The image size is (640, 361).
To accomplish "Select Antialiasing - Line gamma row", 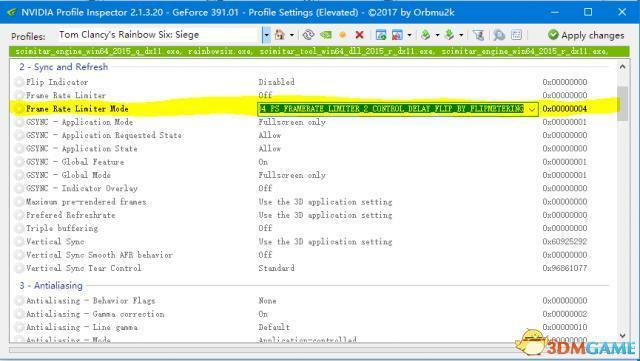I will coord(313,327).
